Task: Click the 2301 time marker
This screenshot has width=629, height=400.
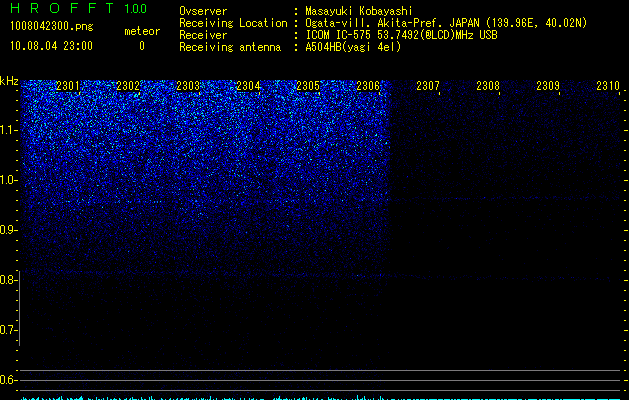Action: 68,86
